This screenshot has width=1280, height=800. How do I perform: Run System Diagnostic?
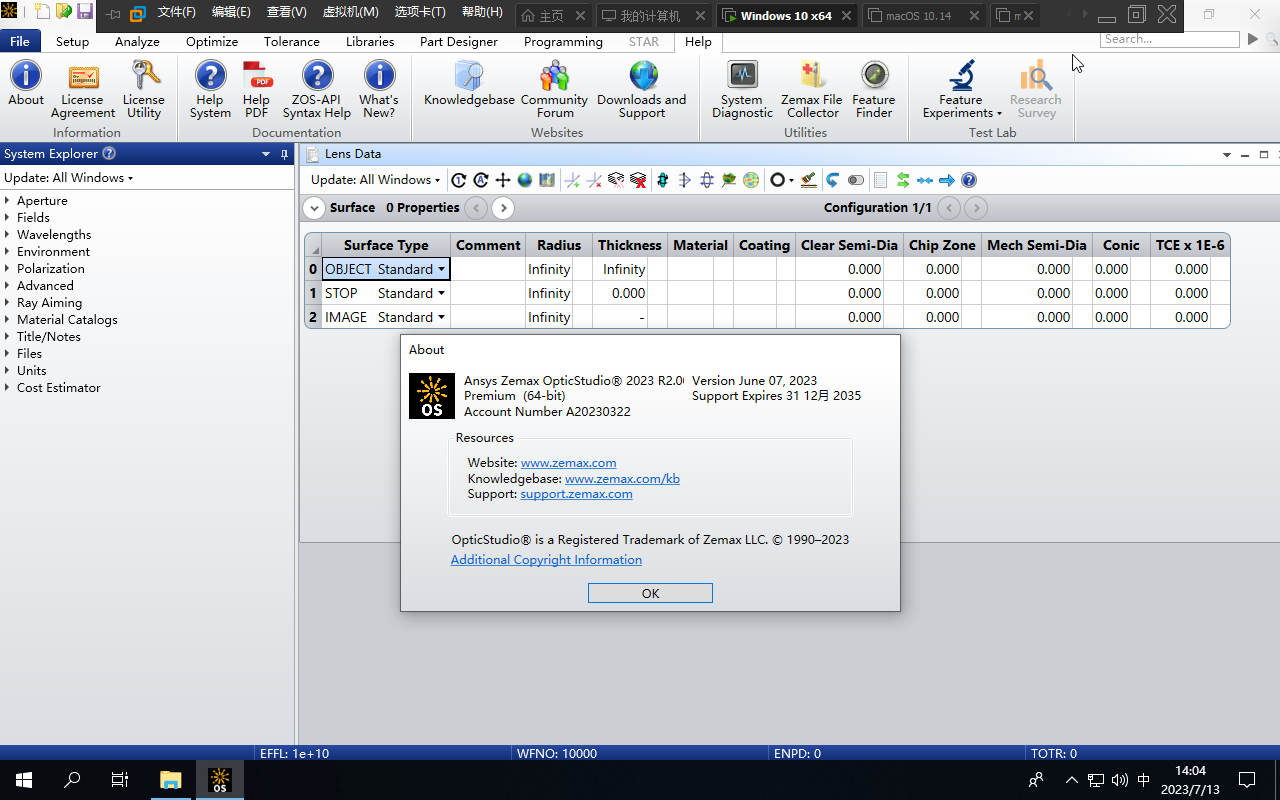tap(743, 90)
